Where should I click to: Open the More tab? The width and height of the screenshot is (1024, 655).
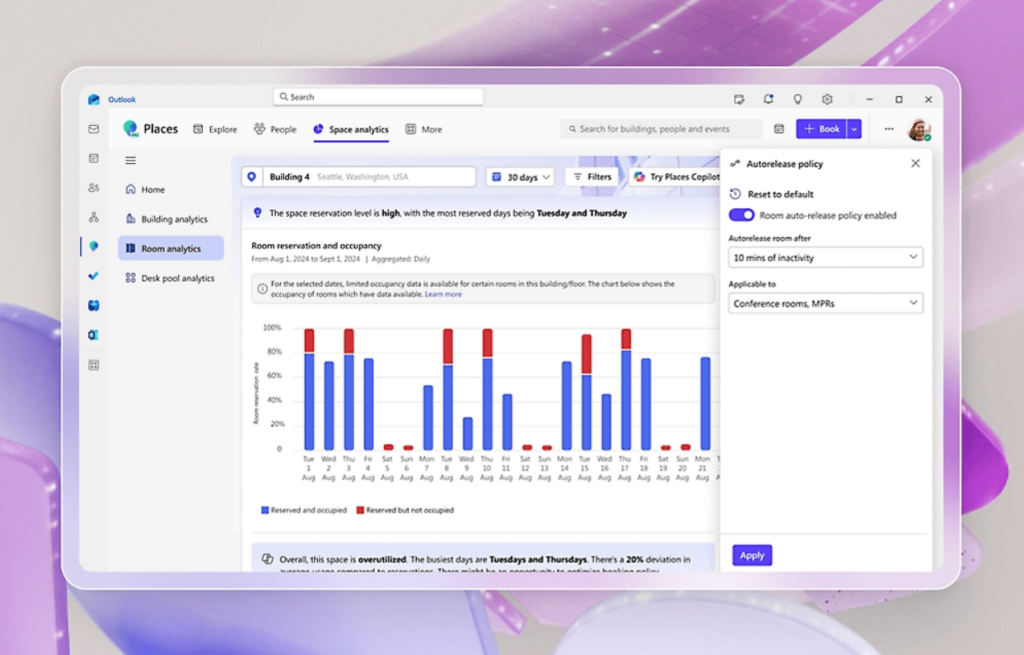(423, 129)
